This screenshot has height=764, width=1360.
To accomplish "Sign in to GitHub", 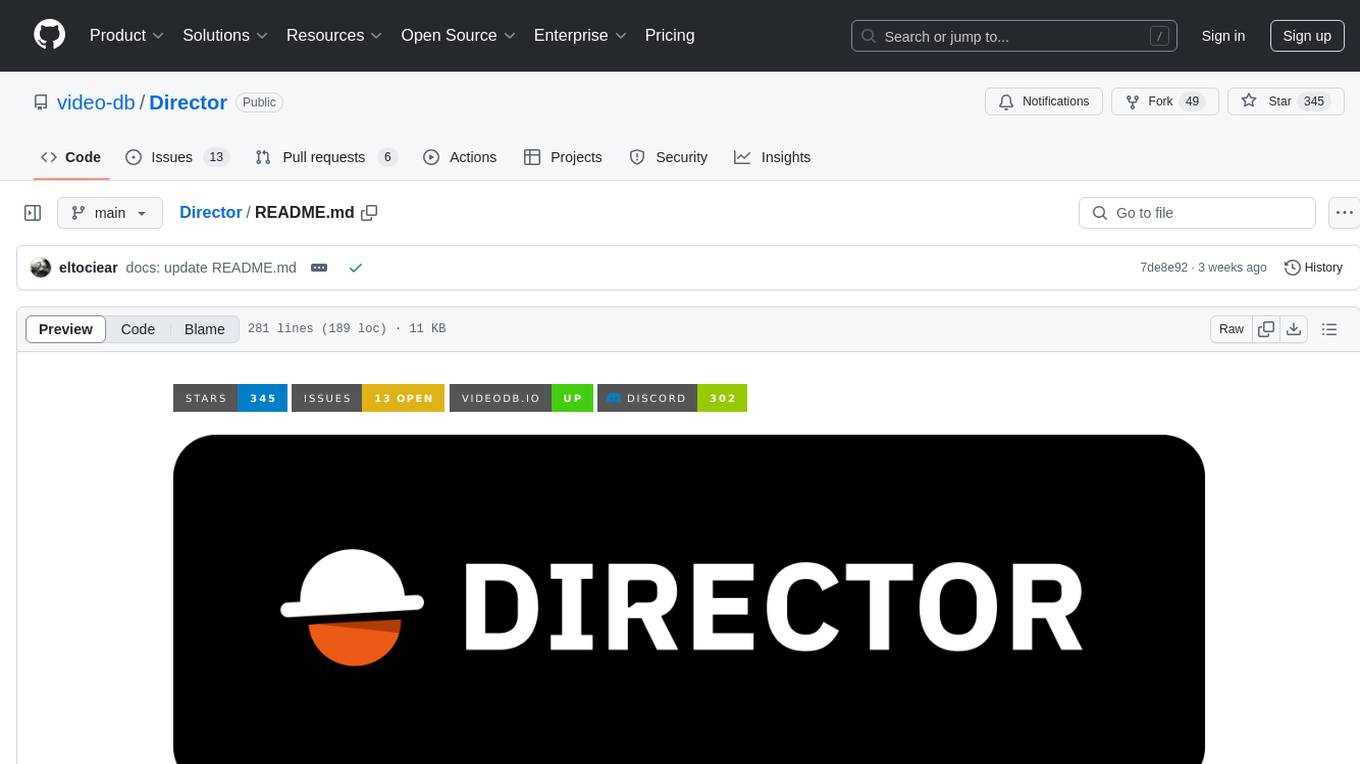I will tap(1223, 36).
